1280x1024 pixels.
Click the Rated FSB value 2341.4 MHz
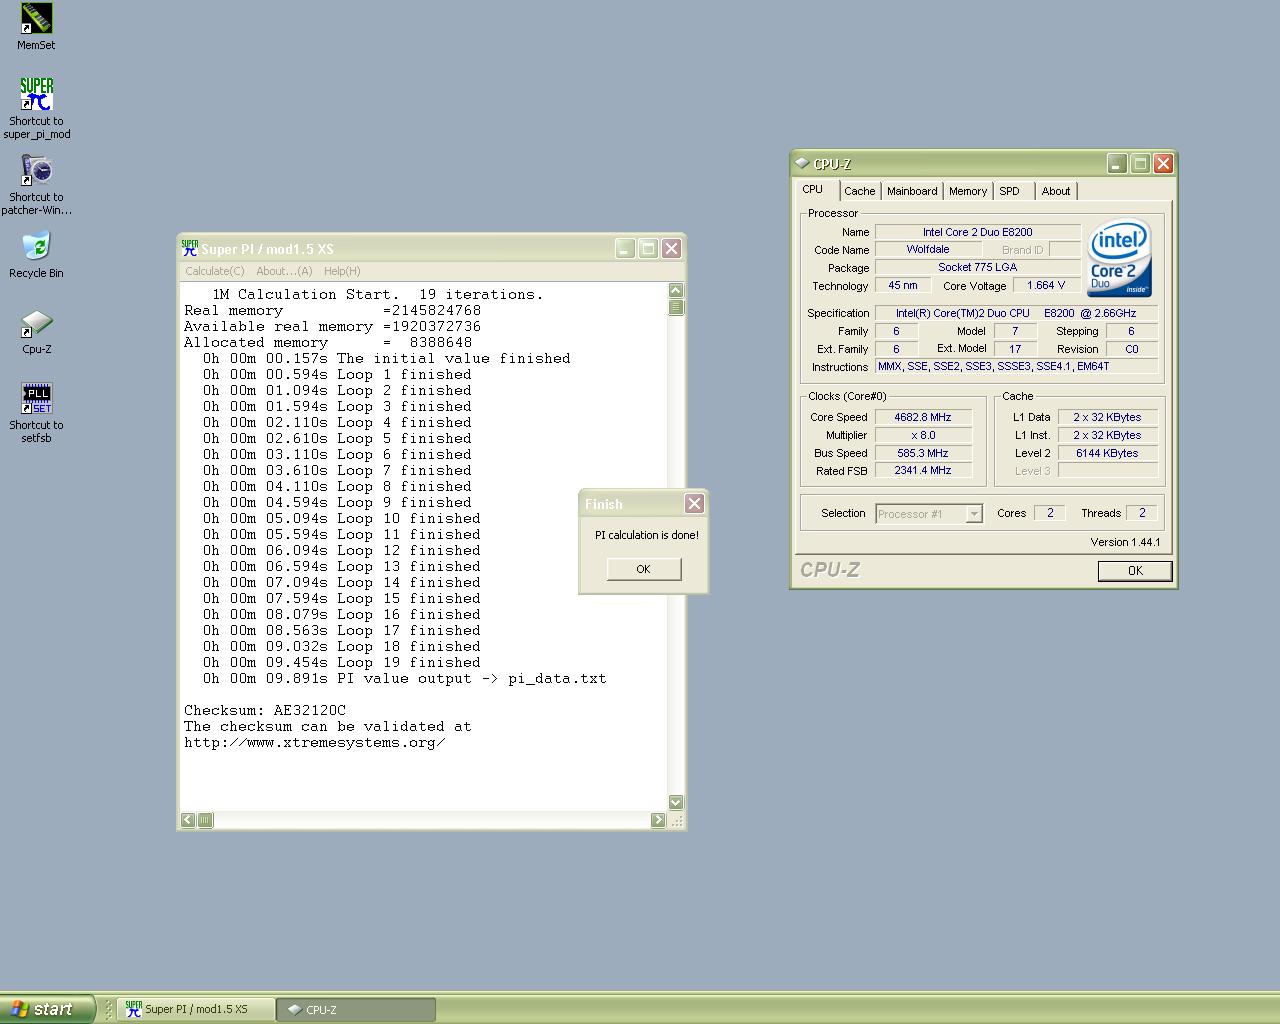923,470
